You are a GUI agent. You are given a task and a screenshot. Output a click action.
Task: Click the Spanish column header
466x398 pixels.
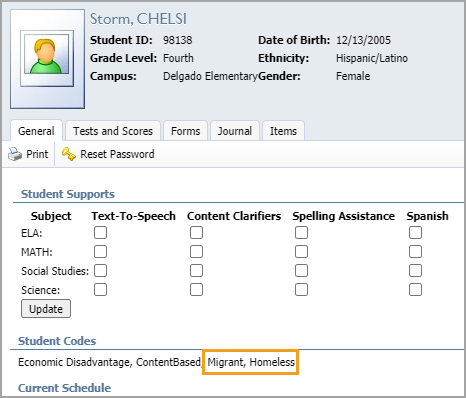pyautogui.click(x=428, y=216)
